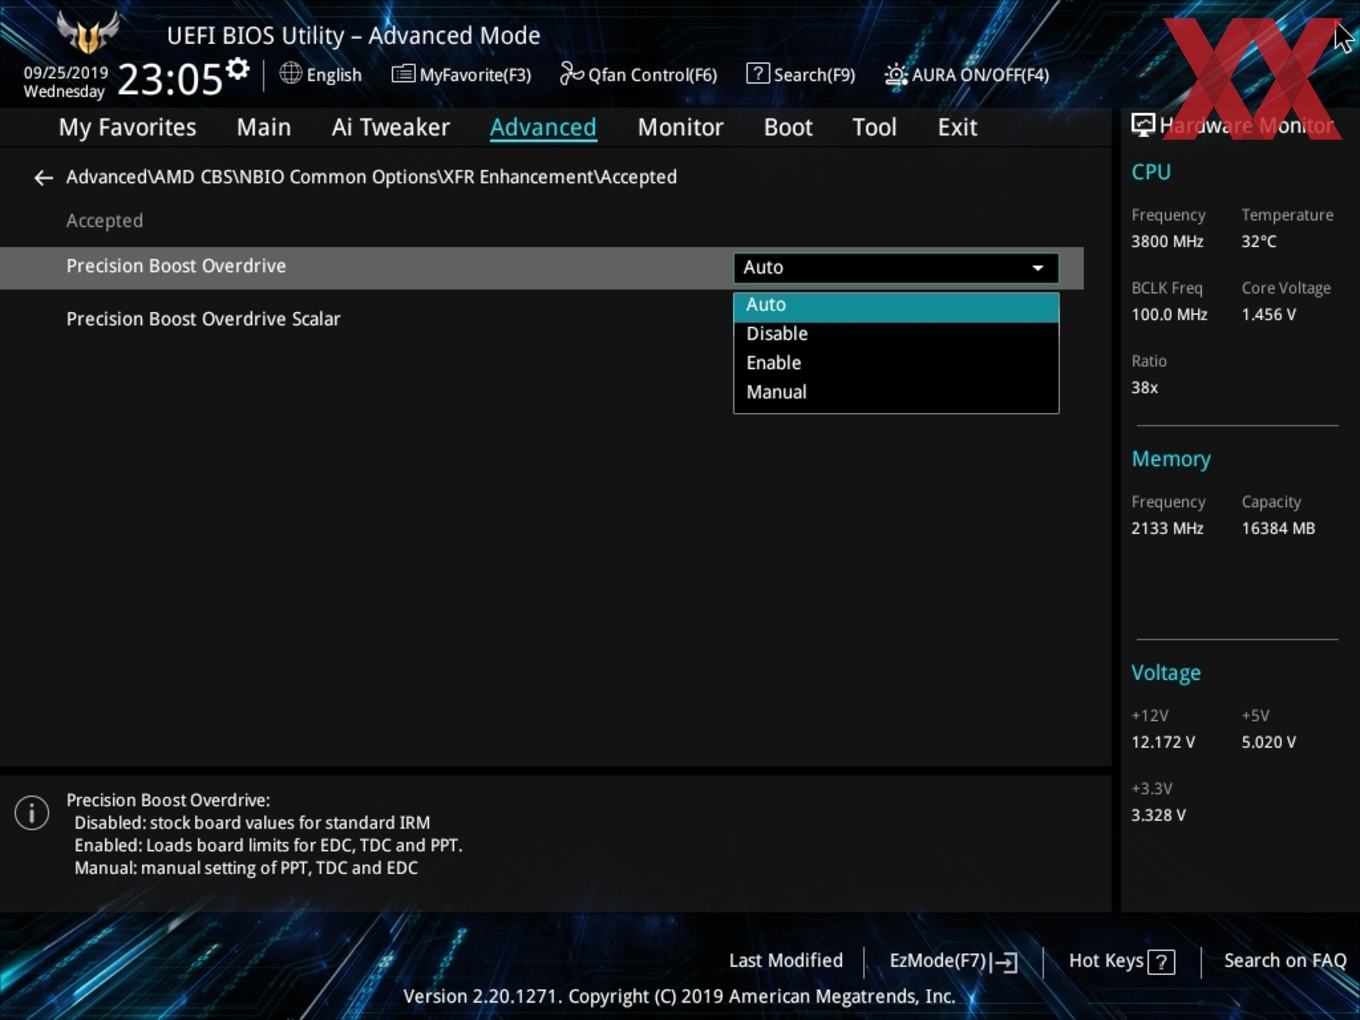
Task: Click the +12V reading 12.172 V
Action: point(1163,742)
